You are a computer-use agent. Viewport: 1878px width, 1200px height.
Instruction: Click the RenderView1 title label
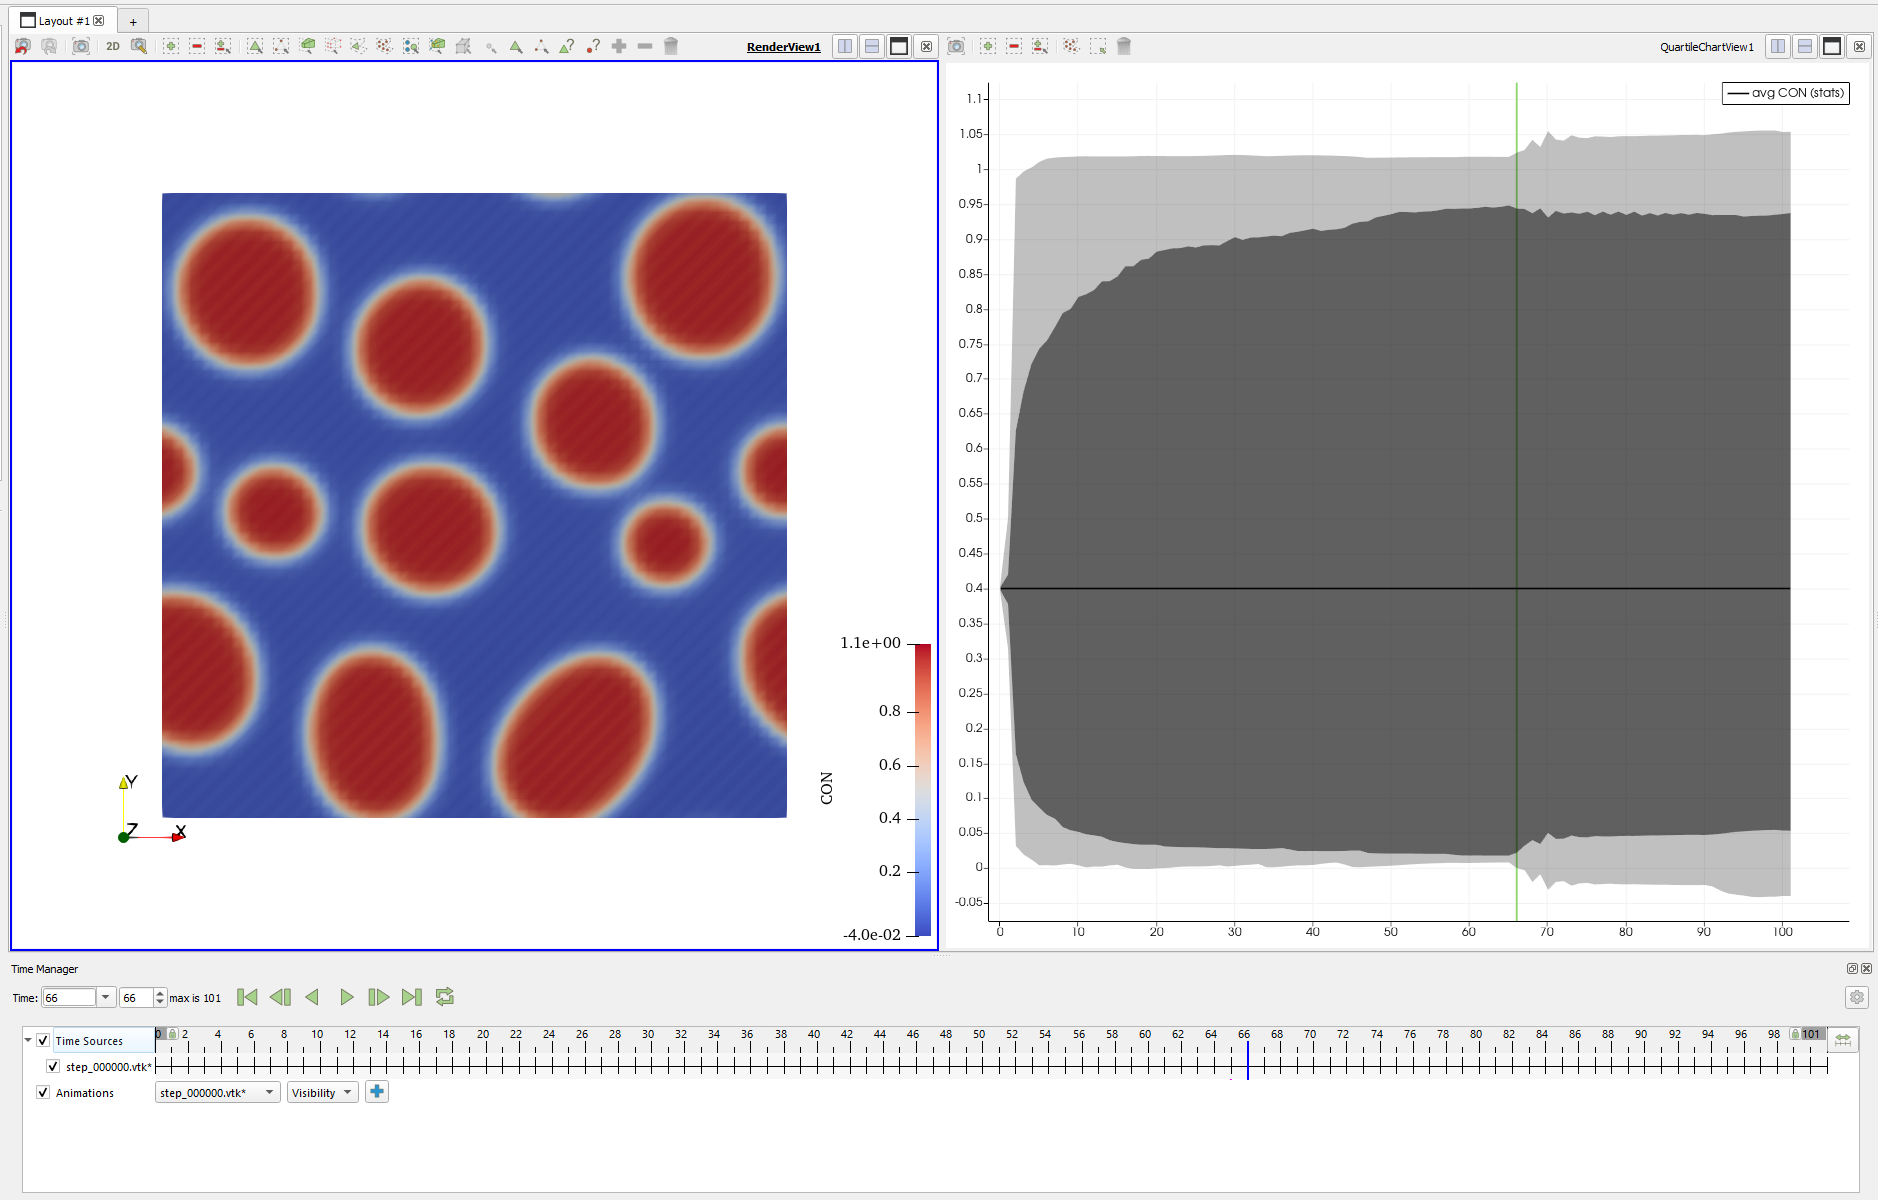[x=784, y=47]
